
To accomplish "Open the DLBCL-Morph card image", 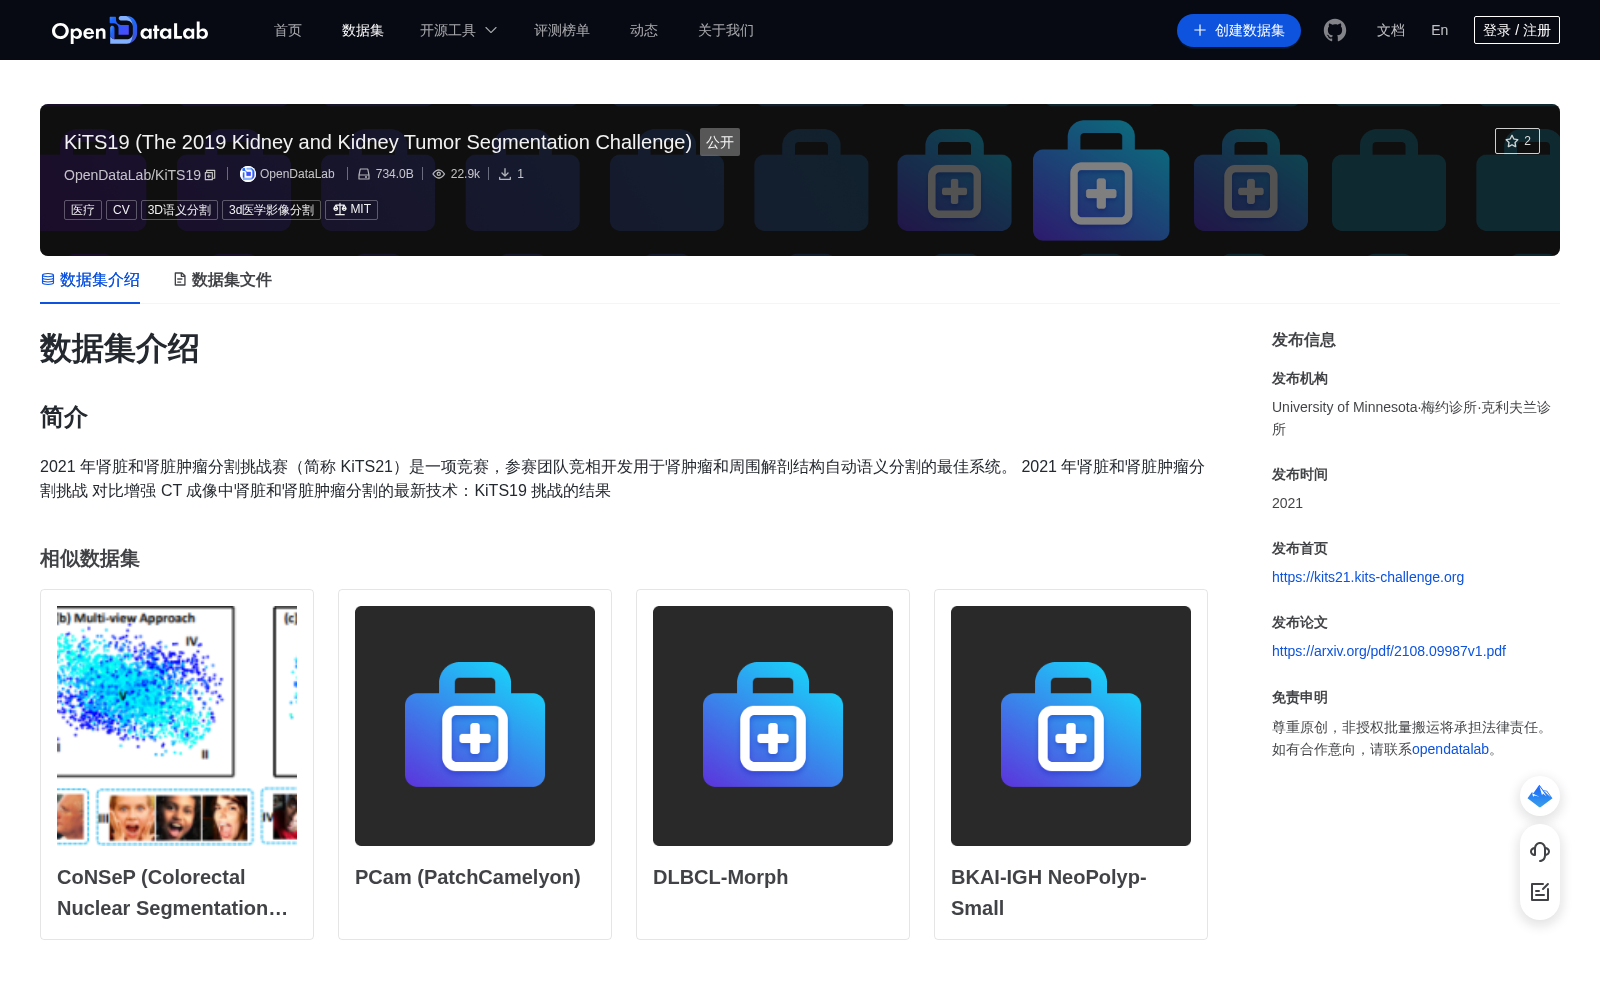I will [773, 726].
